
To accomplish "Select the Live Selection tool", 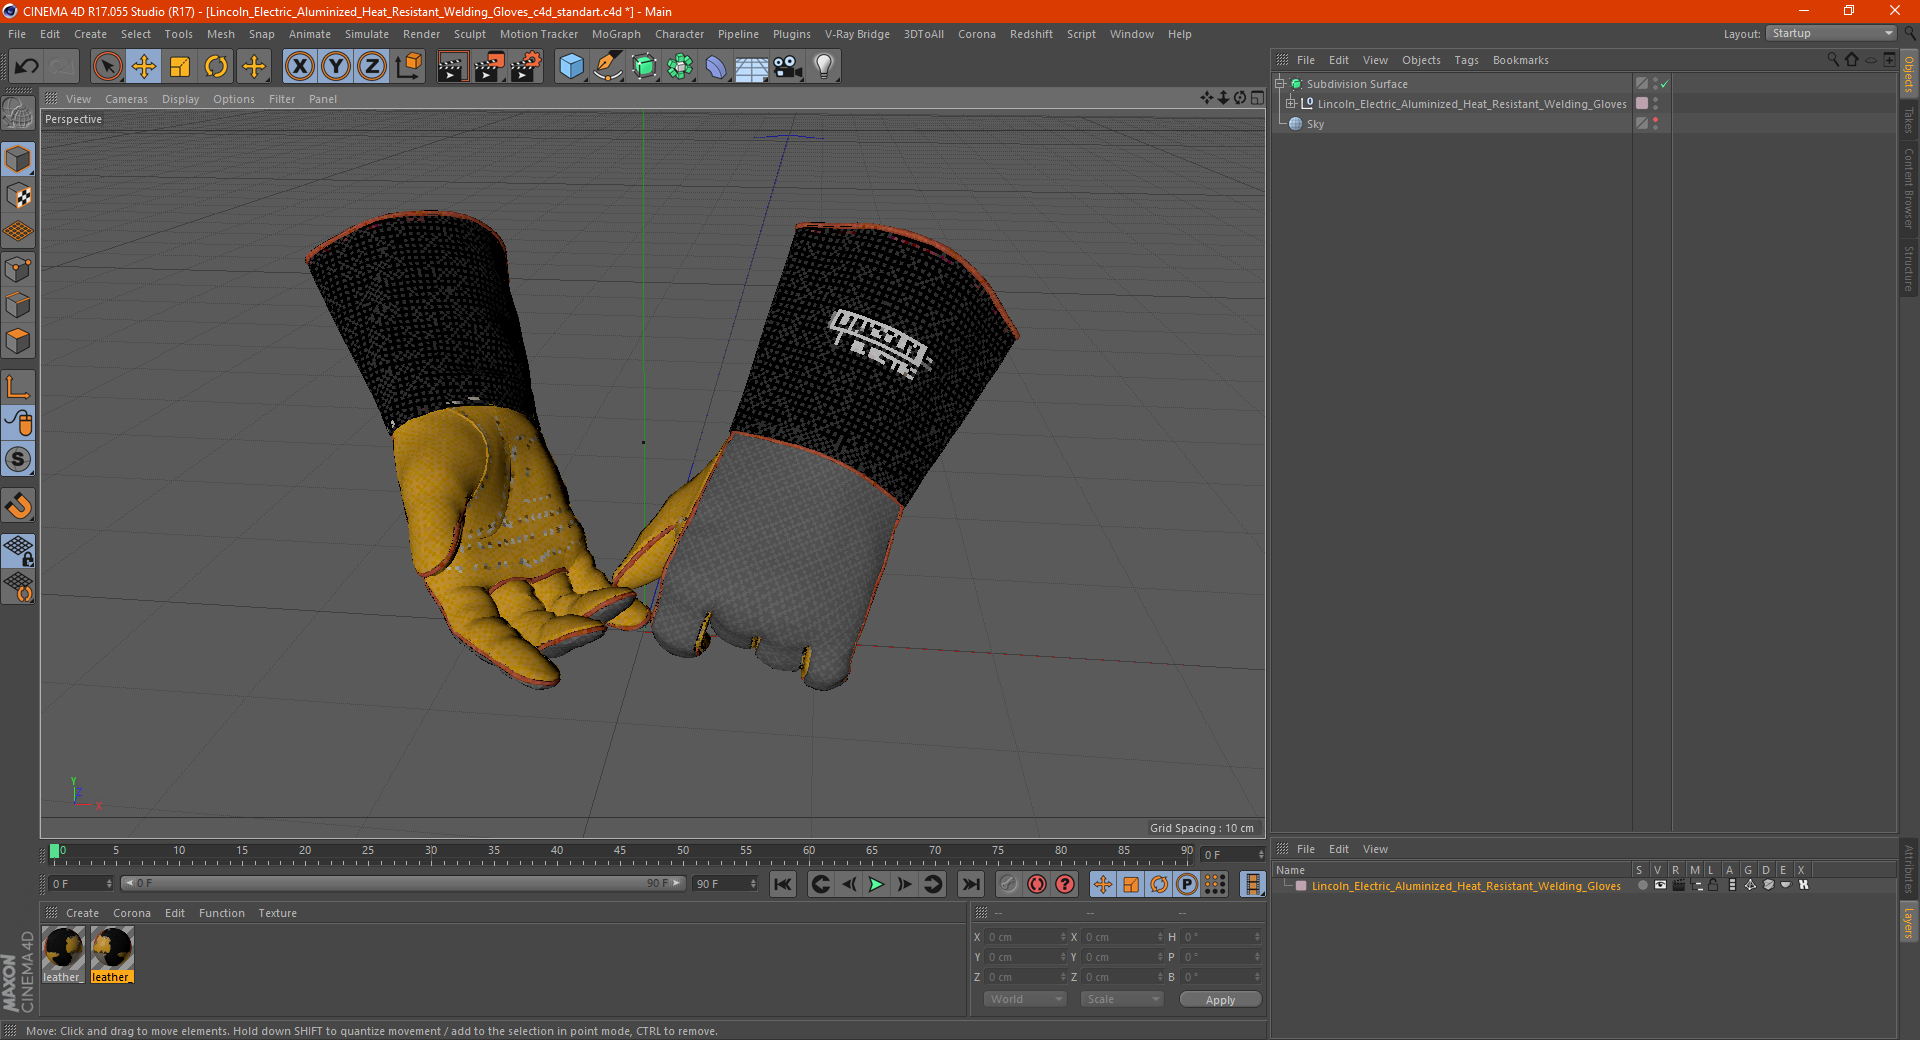I will click(107, 67).
